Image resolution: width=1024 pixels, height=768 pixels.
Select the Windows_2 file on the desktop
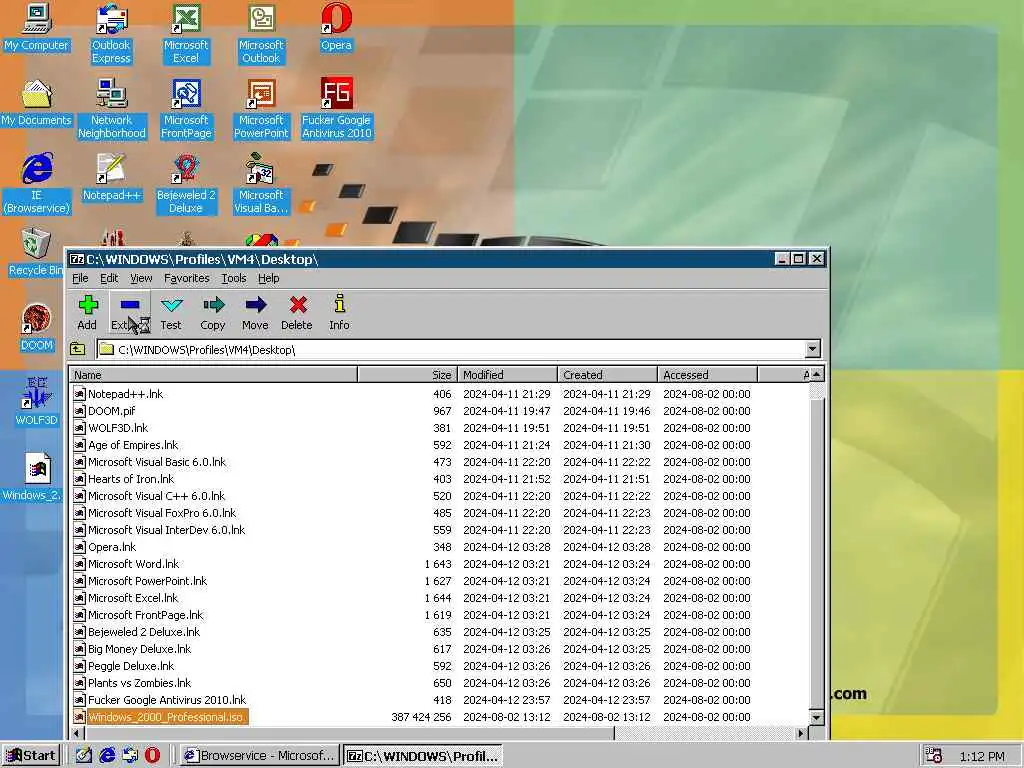coord(33,477)
